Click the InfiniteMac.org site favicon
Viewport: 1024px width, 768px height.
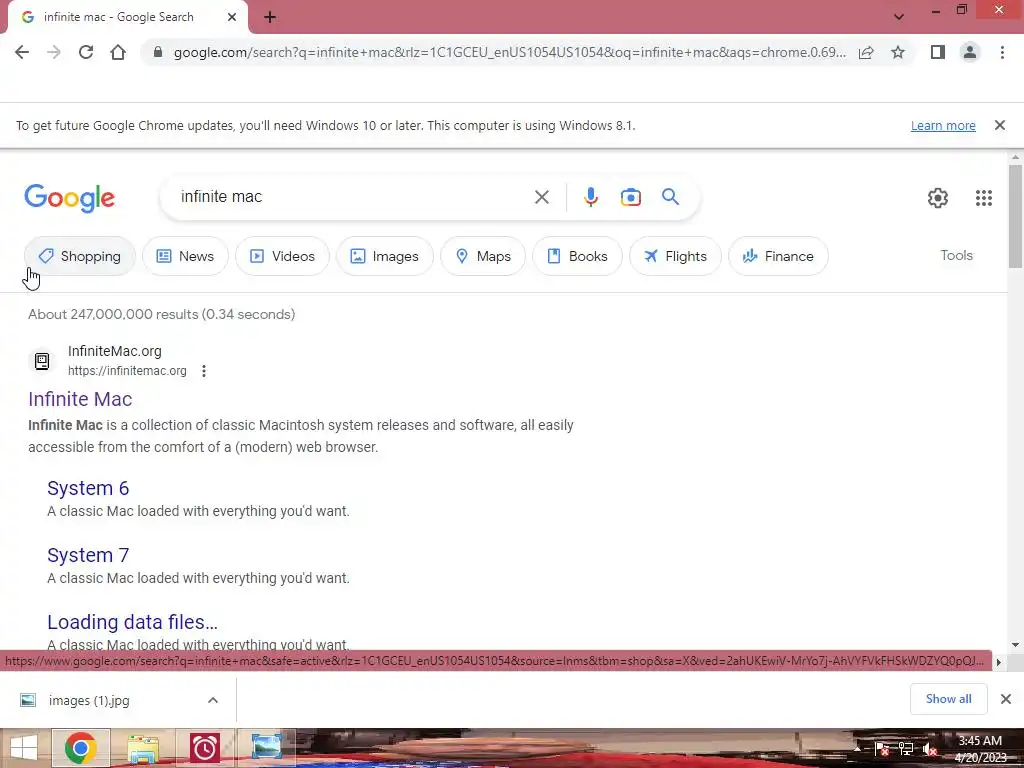pos(42,360)
